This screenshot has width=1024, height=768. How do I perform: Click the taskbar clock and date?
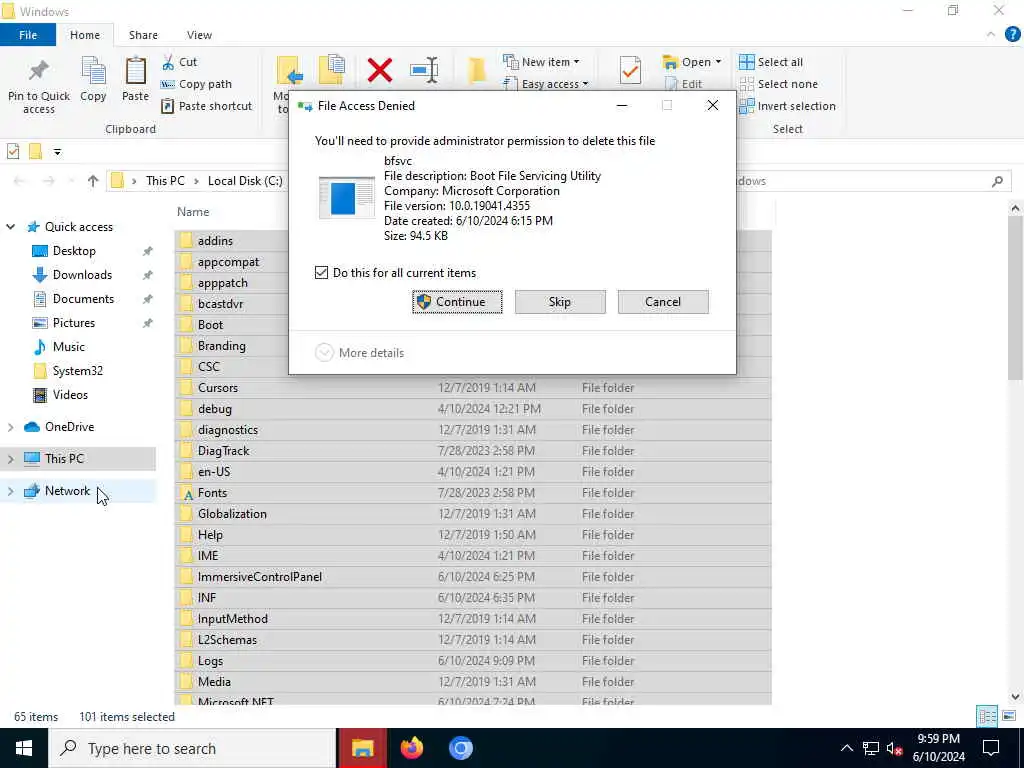click(938, 748)
